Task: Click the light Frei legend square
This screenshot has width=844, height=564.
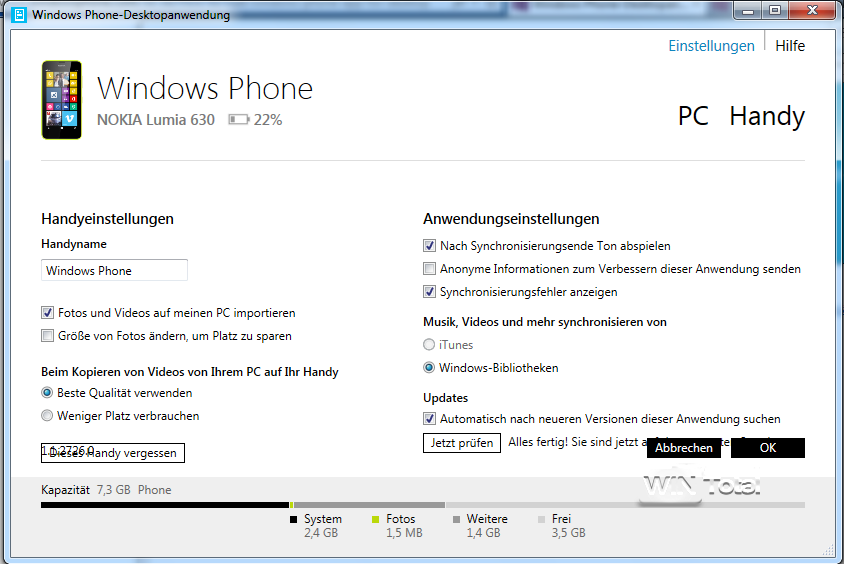Action: tap(541, 519)
